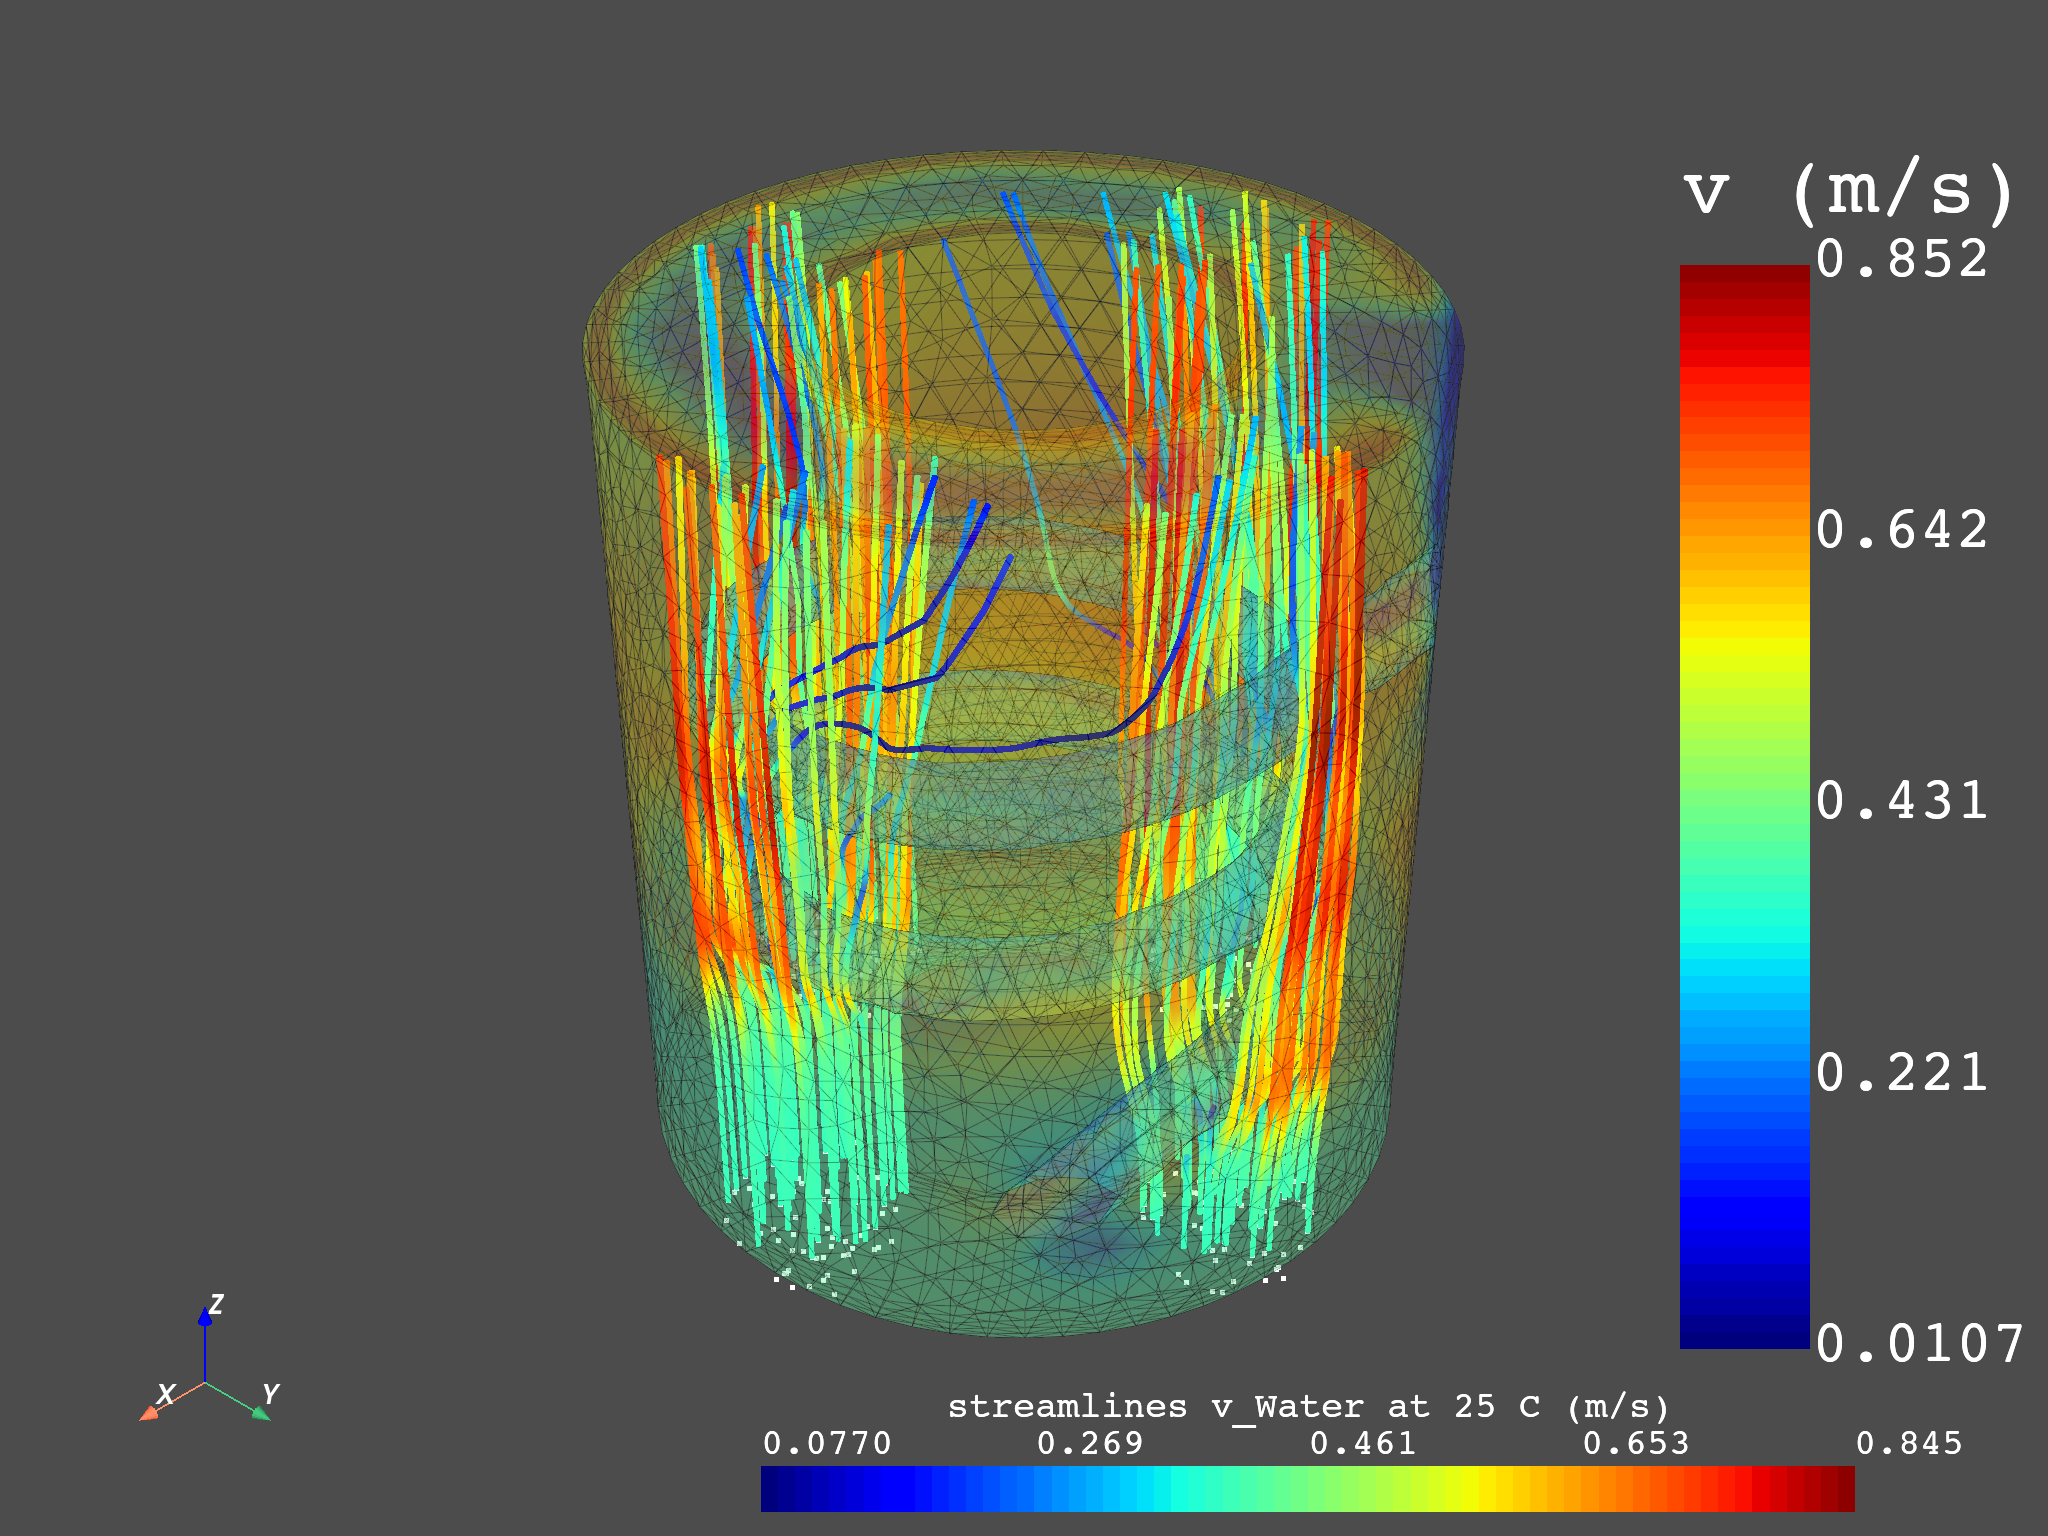Click the 0.269 streamline scale label
Screen dimensions: 2048x1536
[x=1090, y=1443]
